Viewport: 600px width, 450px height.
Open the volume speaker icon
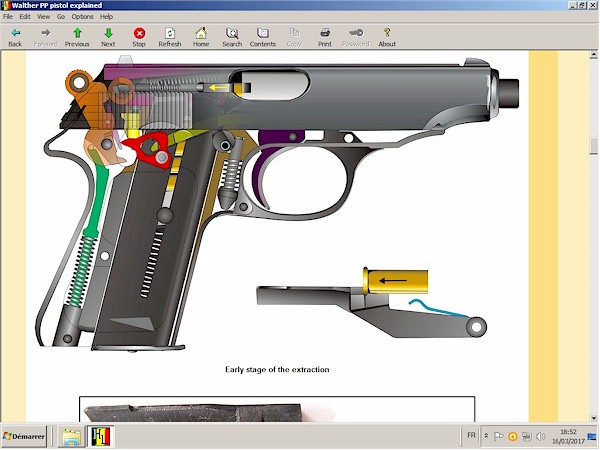(x=540, y=436)
